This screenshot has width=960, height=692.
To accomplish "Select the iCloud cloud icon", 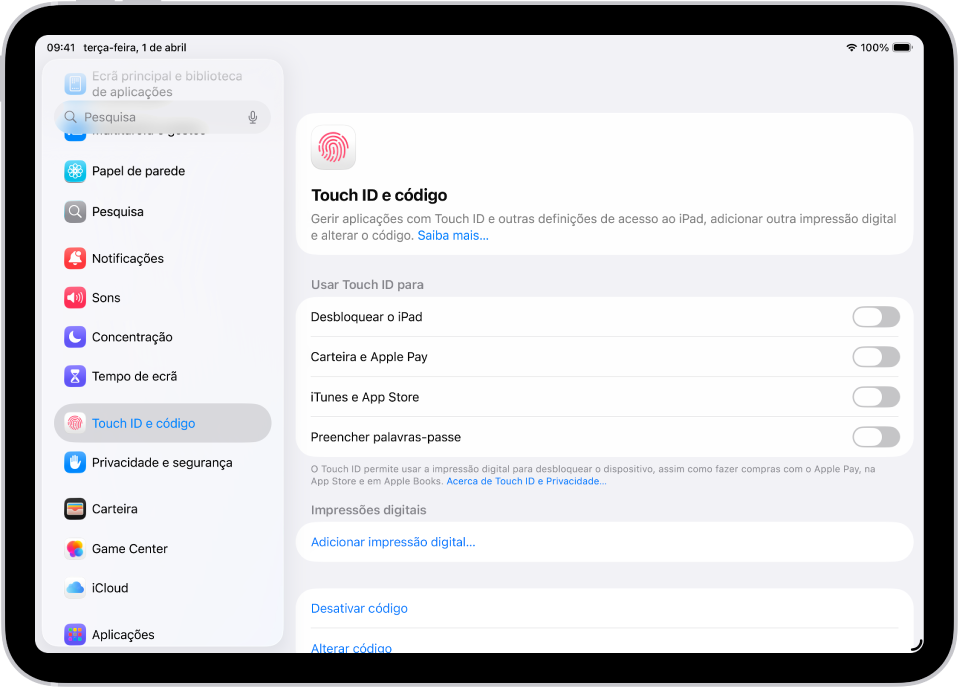I will pos(74,588).
